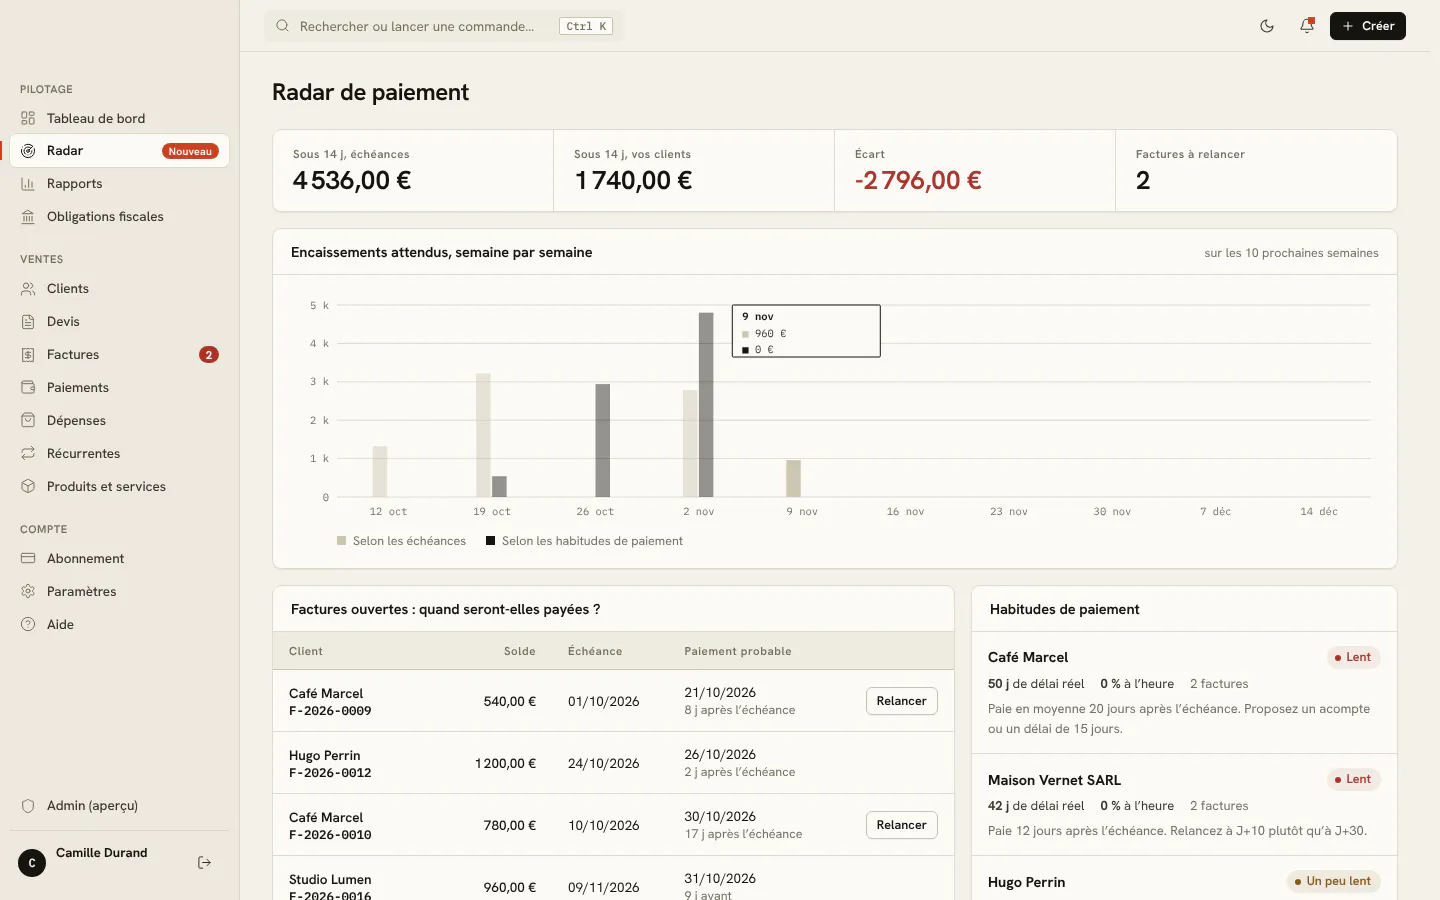Toggle dark mode with the moon icon
The width and height of the screenshot is (1440, 900).
(x=1267, y=26)
